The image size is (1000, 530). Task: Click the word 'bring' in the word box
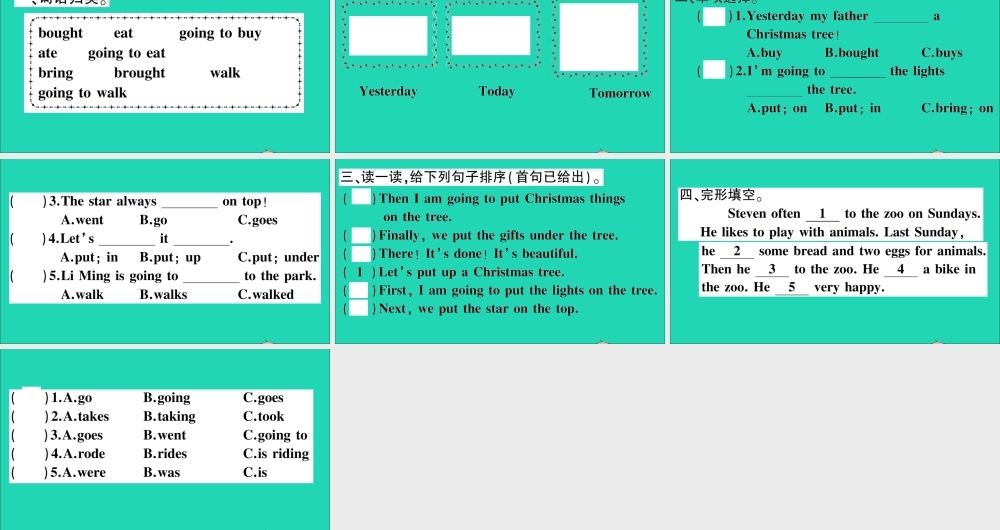point(55,73)
